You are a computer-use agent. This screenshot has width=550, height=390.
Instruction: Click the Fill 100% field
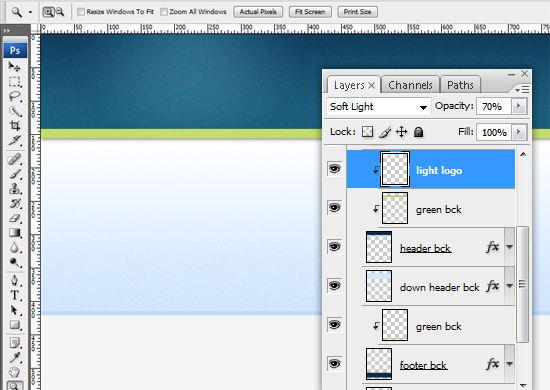point(494,132)
